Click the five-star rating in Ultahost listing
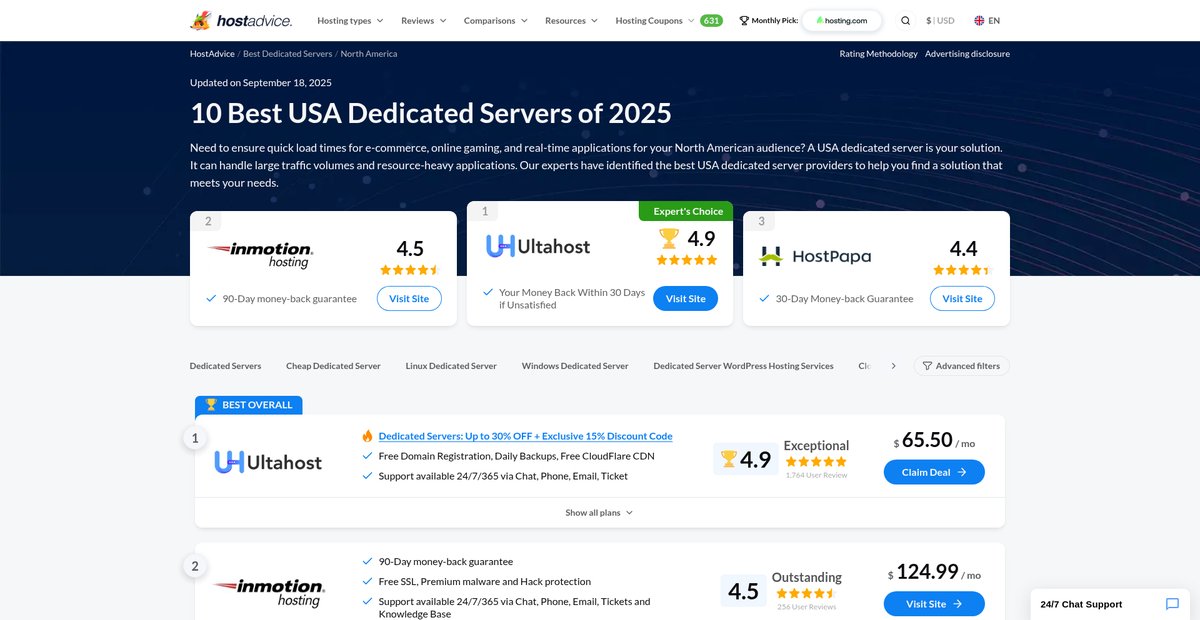Screen dimensions: 1200x620 (816, 462)
